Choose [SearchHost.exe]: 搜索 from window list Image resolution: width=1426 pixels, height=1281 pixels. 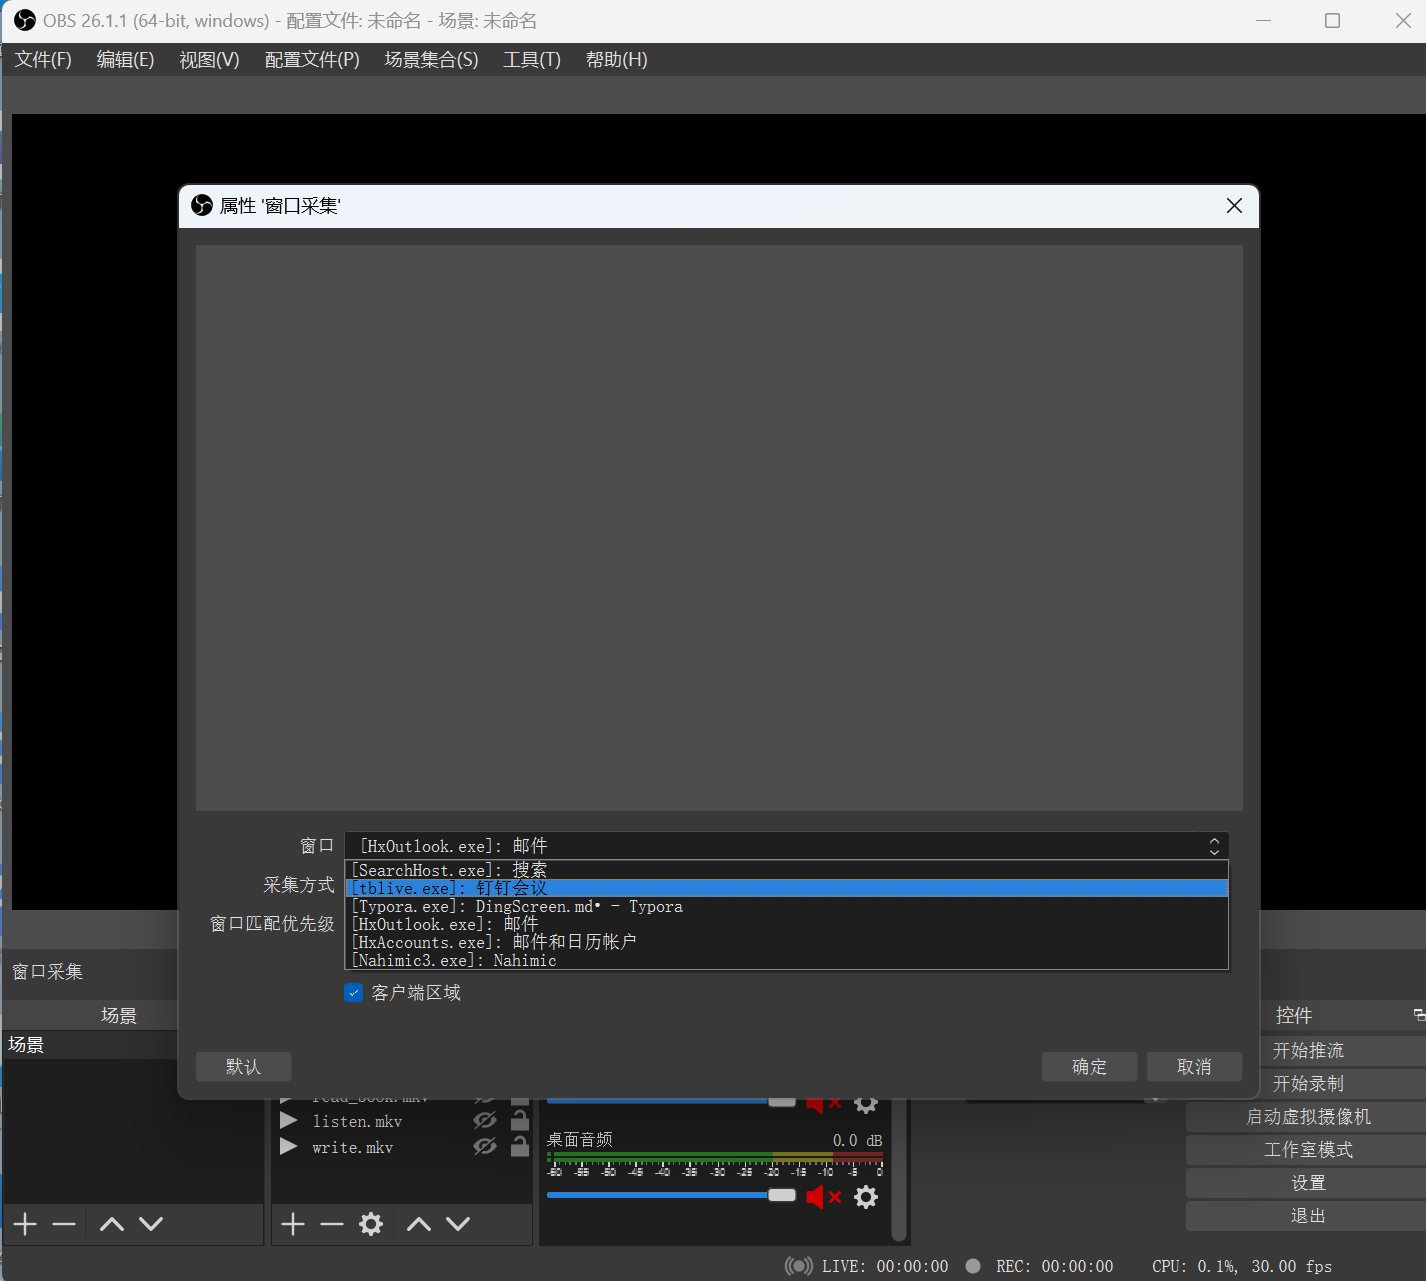pos(787,870)
